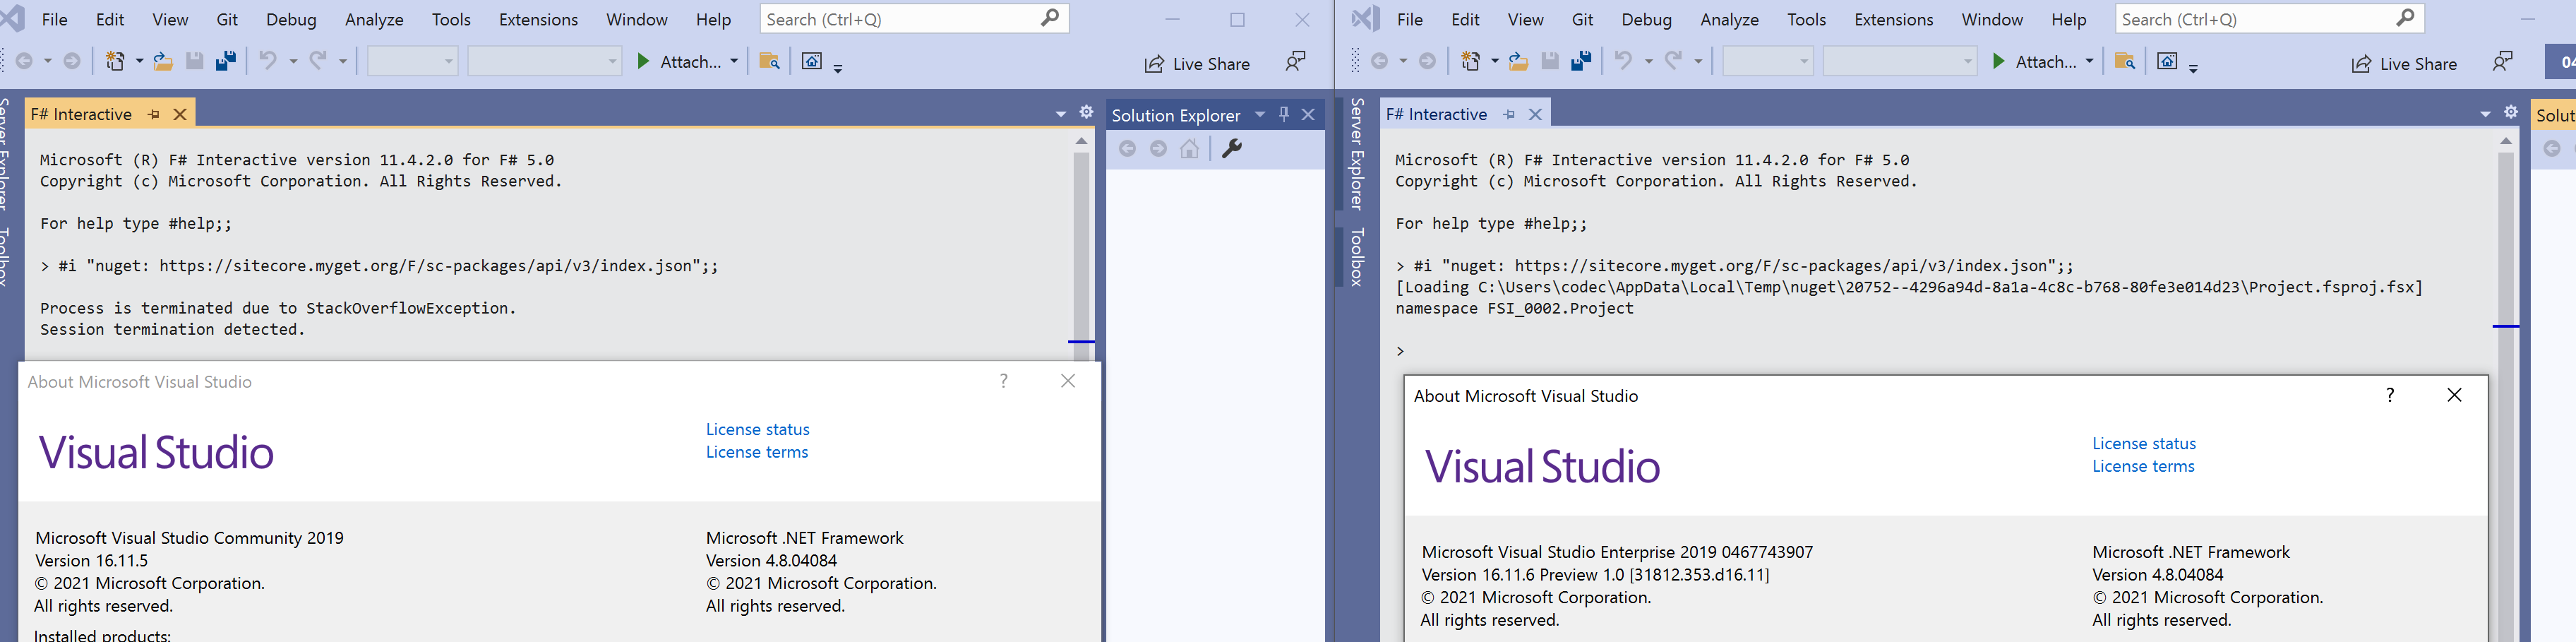Screen dimensions: 2576x642
Task: Unpin the Solution Explorer panel
Action: click(1283, 114)
